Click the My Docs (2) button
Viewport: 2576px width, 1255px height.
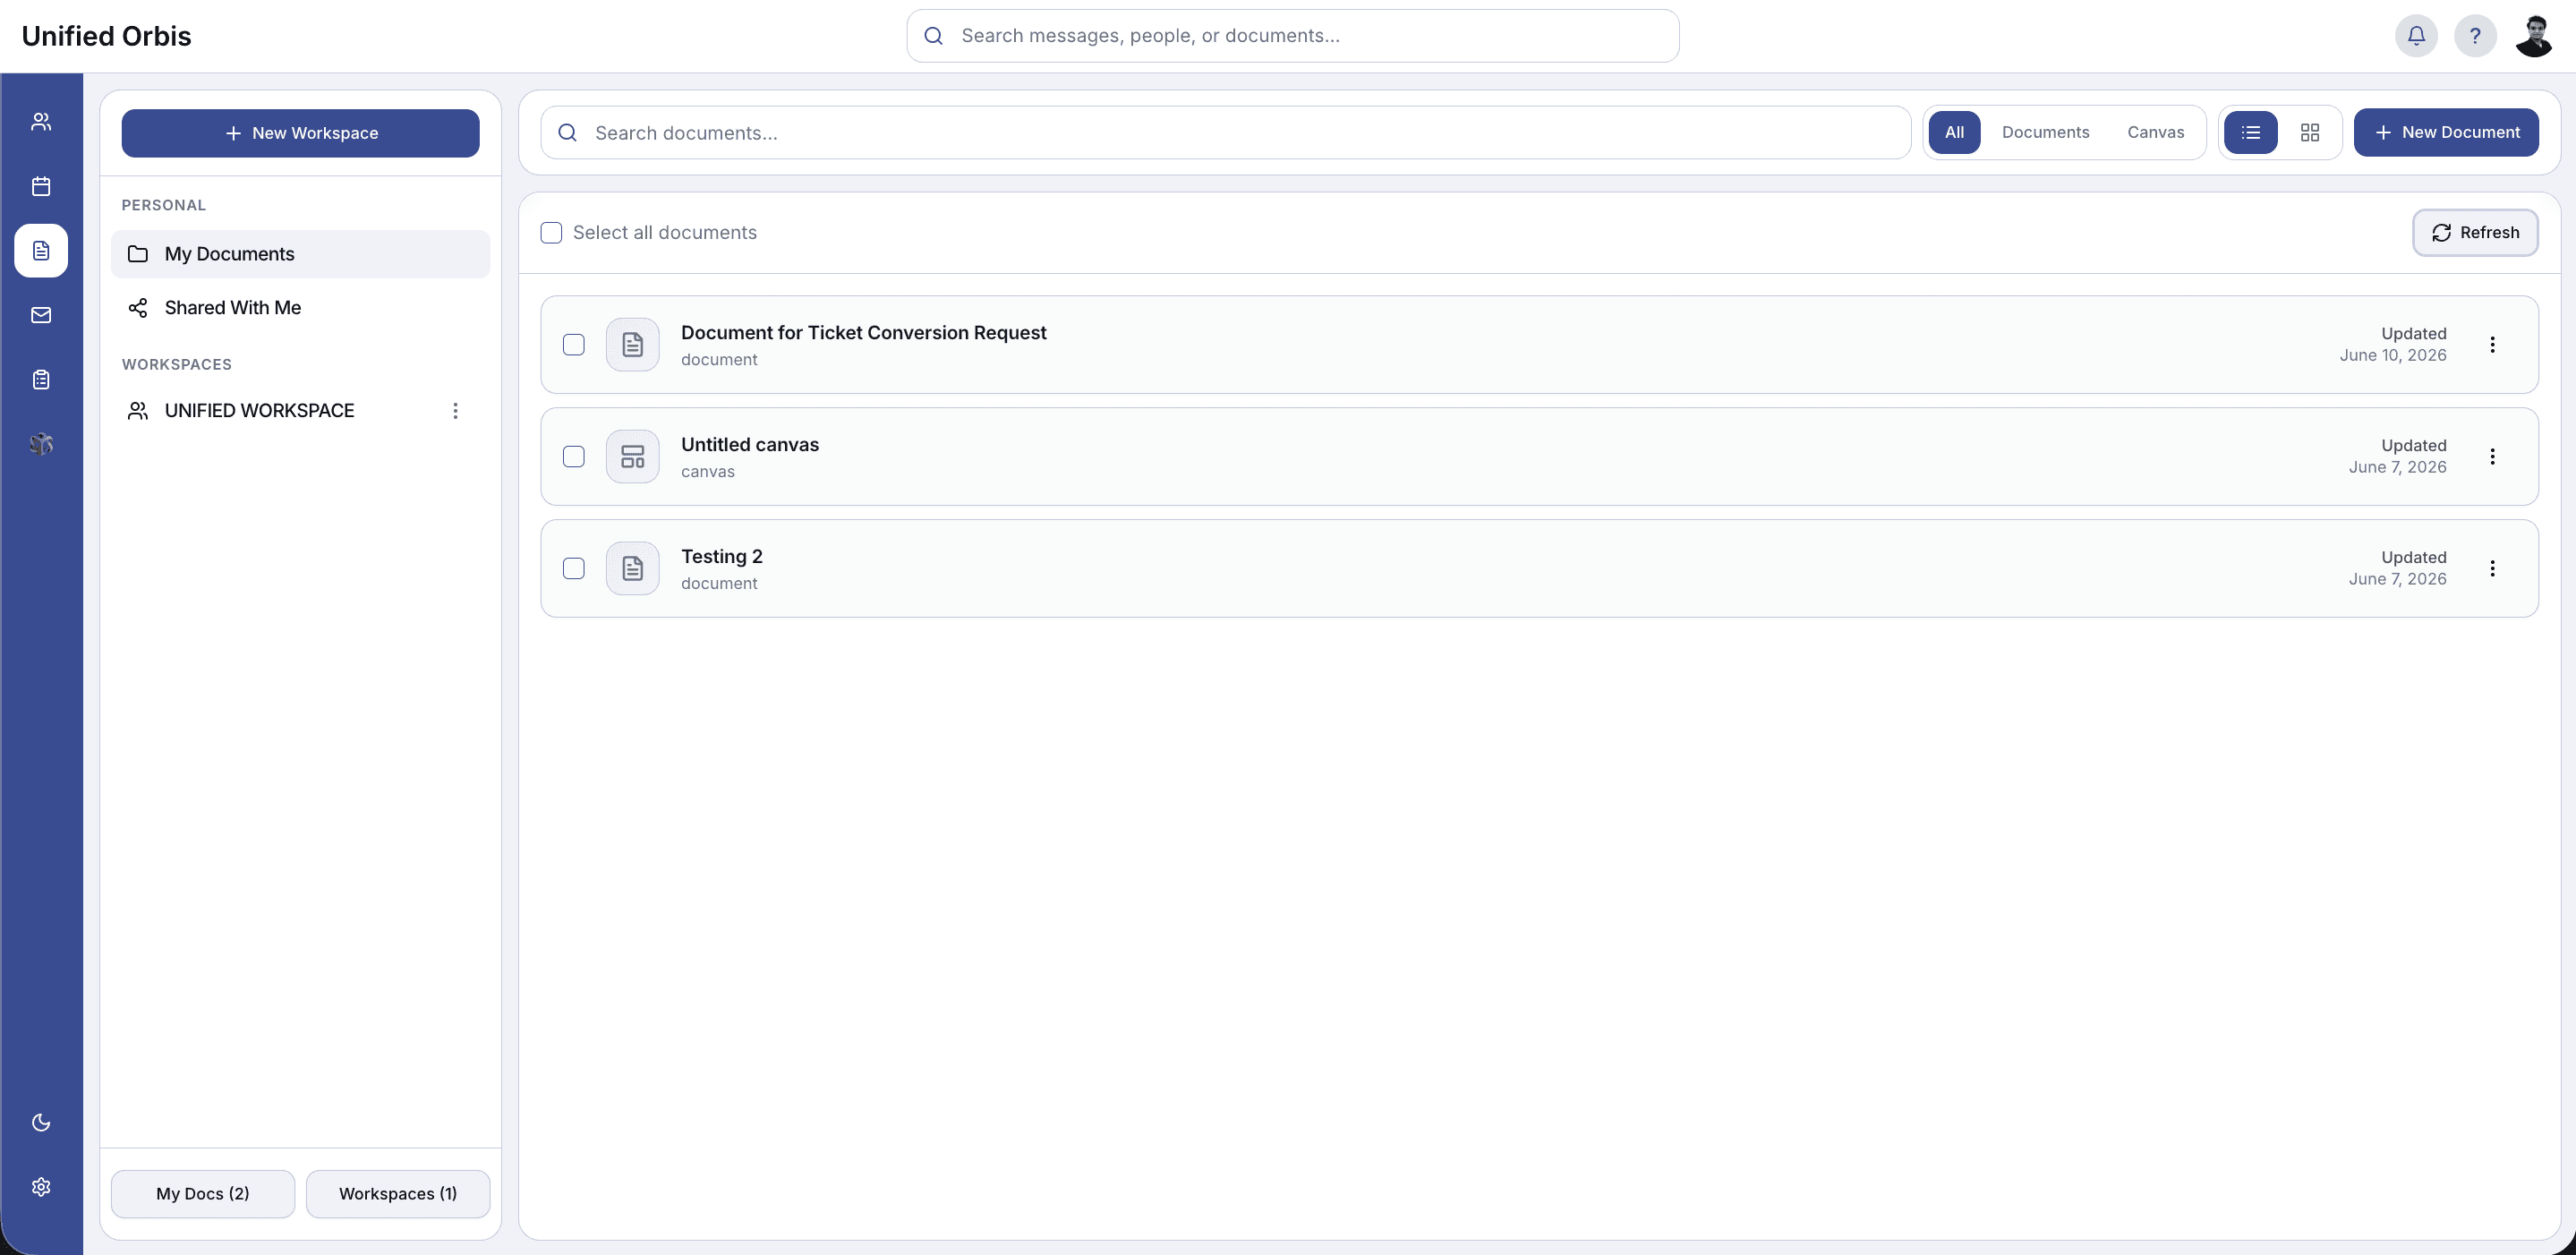point(203,1194)
